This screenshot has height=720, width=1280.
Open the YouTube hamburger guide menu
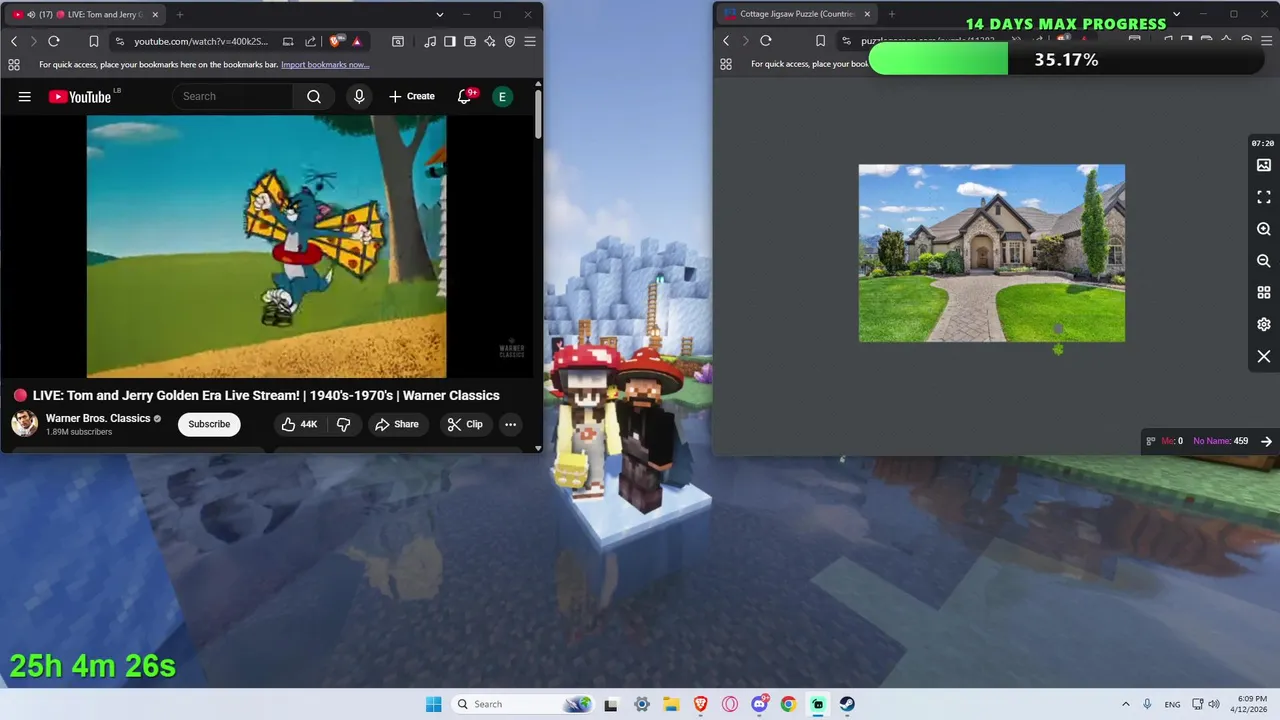[x=25, y=96]
